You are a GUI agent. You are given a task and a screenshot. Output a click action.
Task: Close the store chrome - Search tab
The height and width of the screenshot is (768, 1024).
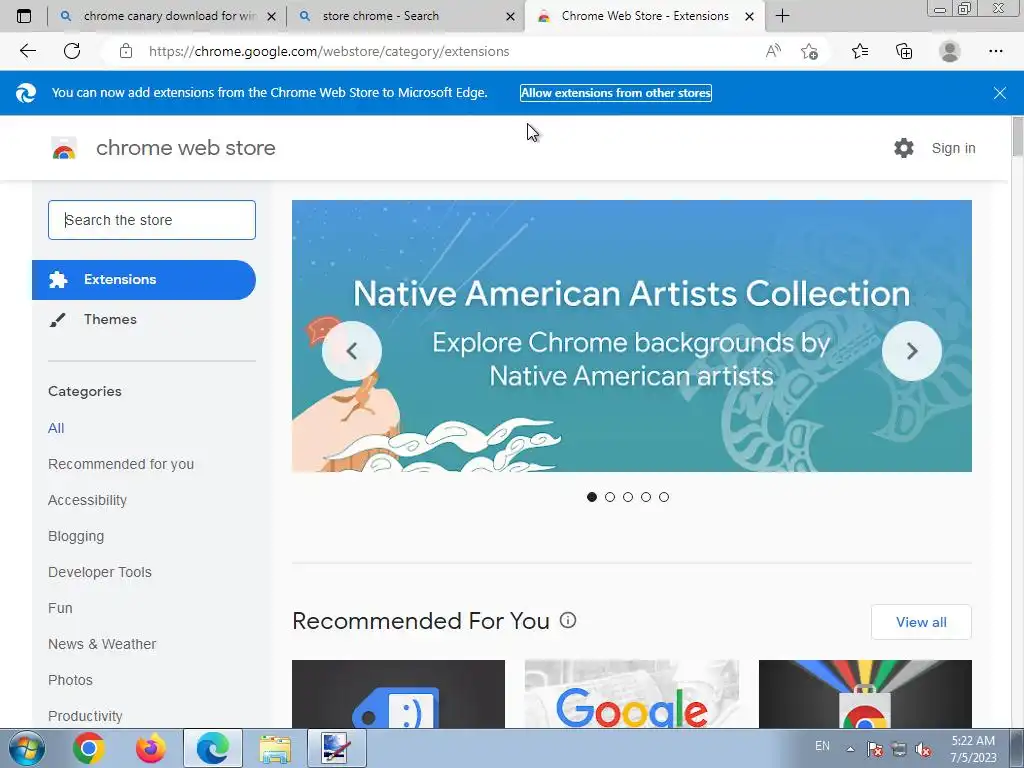click(x=511, y=16)
